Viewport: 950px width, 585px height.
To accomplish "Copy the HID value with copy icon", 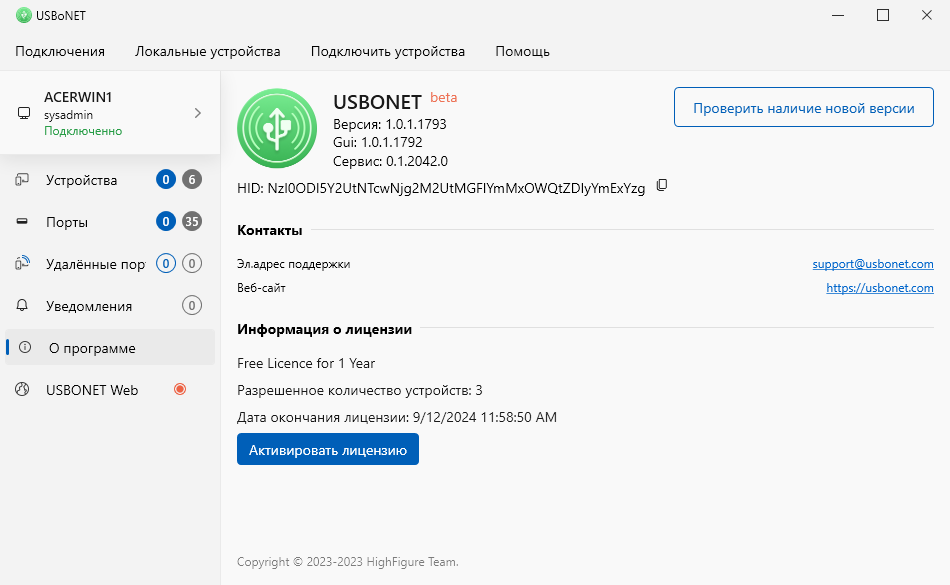I will (662, 185).
